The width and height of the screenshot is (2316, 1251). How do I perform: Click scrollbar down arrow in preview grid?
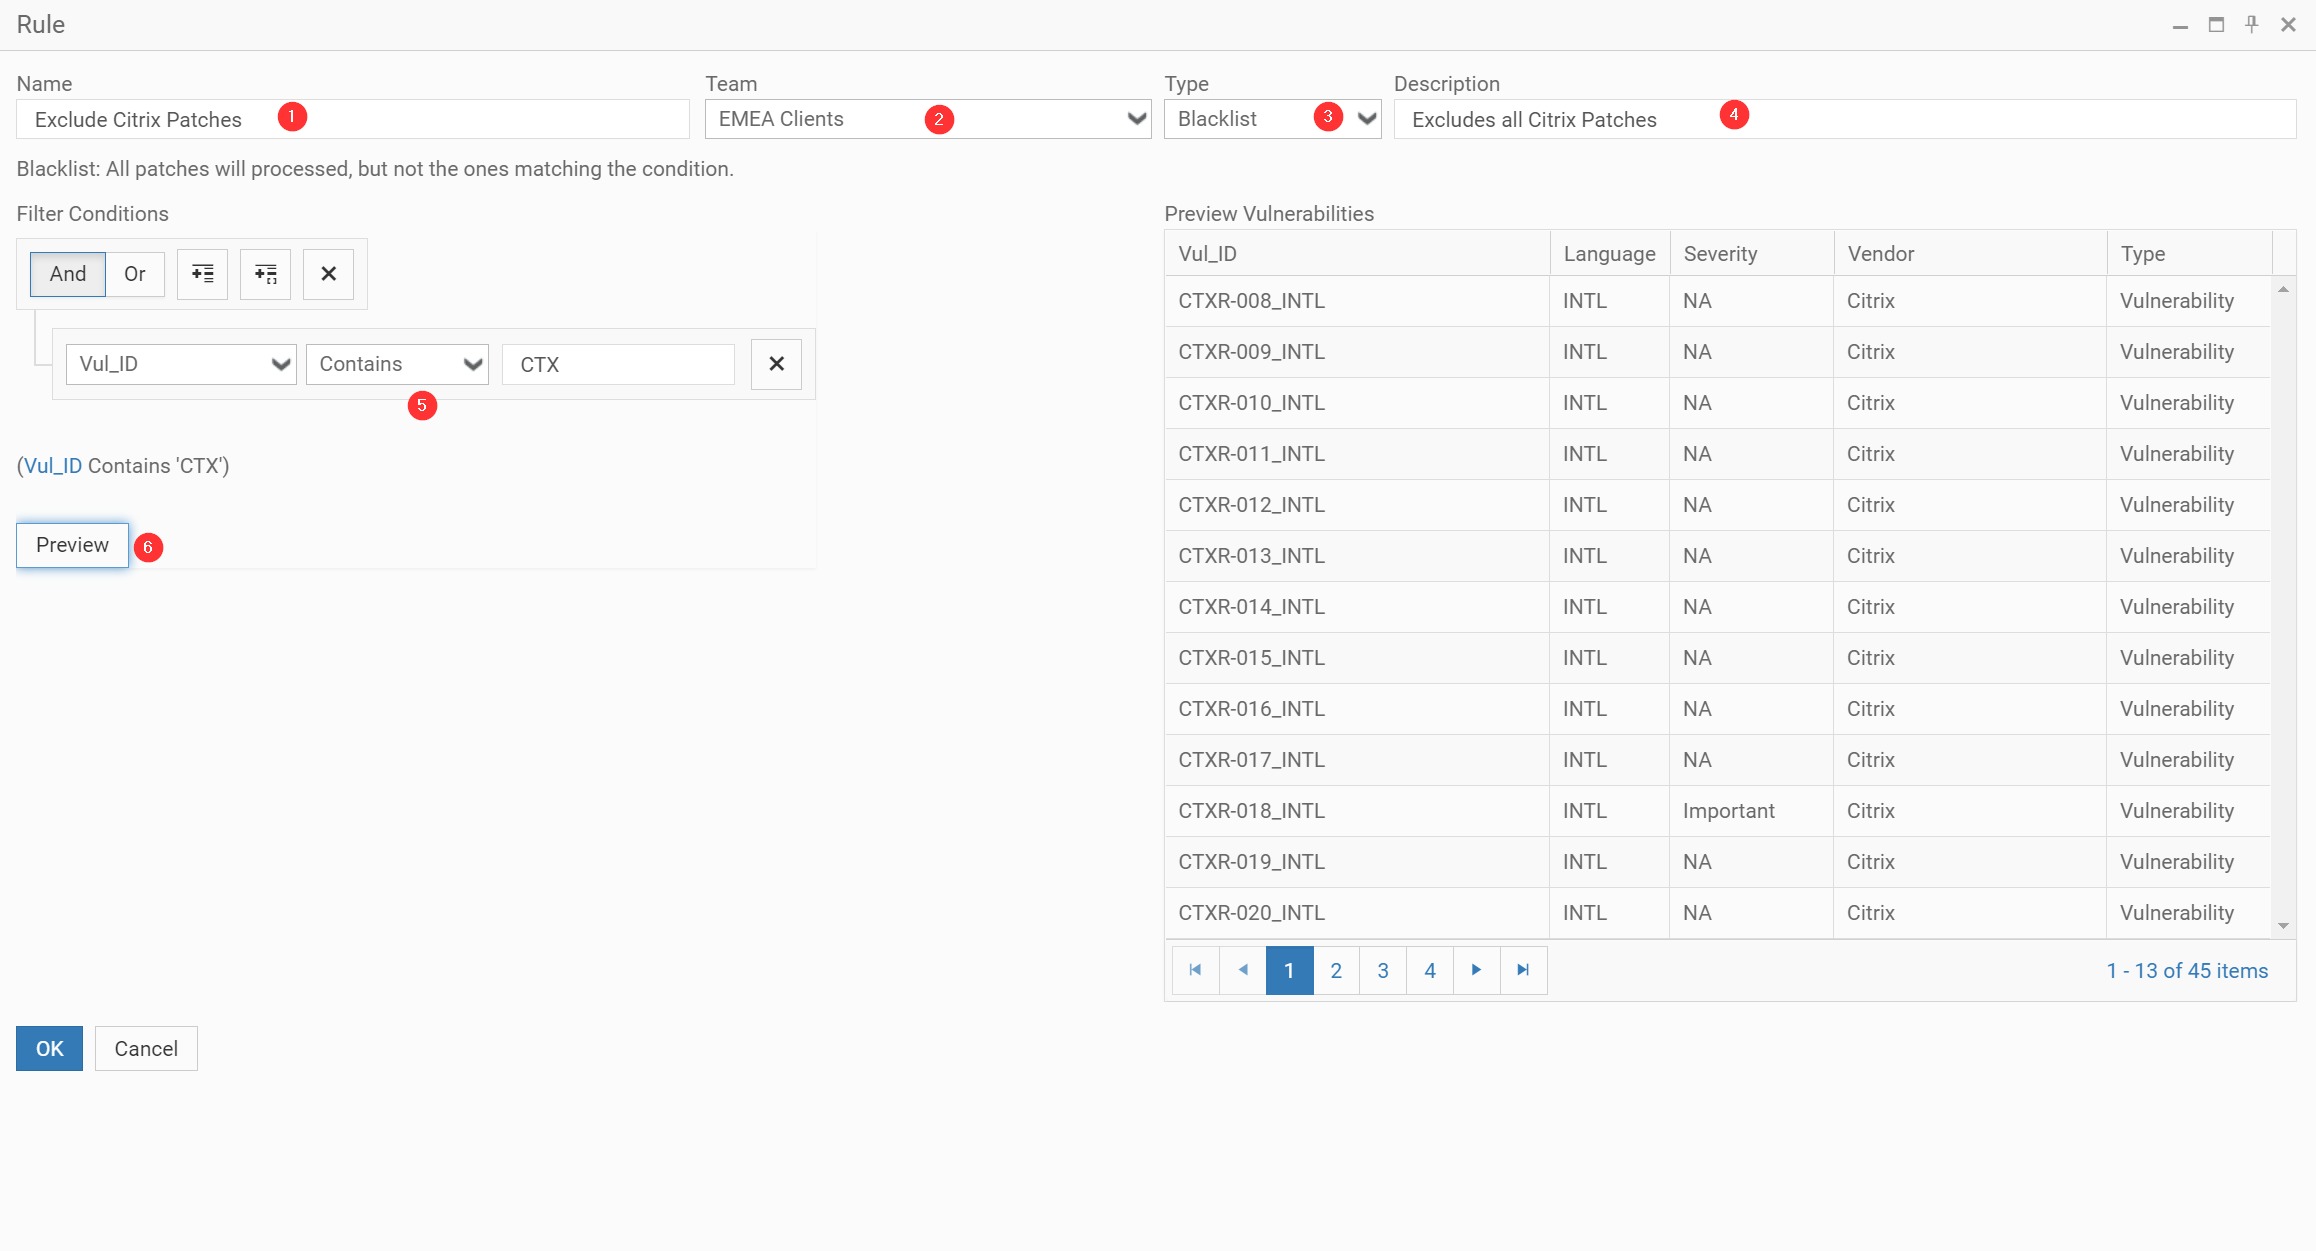point(2283,926)
